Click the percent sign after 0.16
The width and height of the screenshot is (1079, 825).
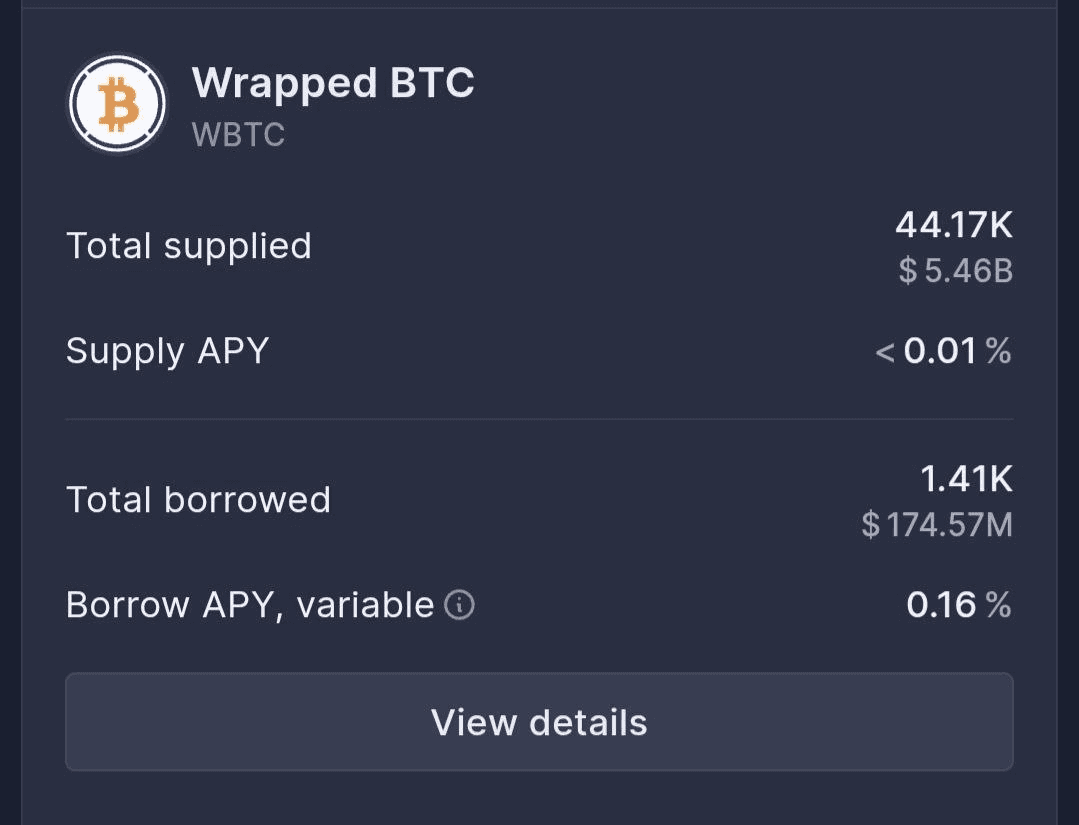coord(998,605)
